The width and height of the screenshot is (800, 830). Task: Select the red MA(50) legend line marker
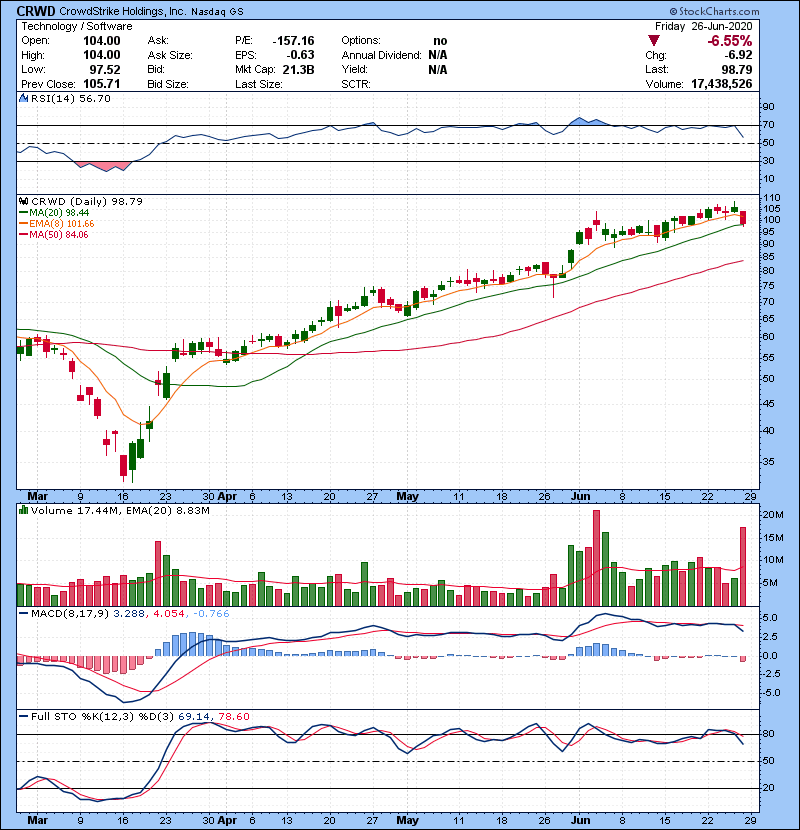(x=23, y=235)
